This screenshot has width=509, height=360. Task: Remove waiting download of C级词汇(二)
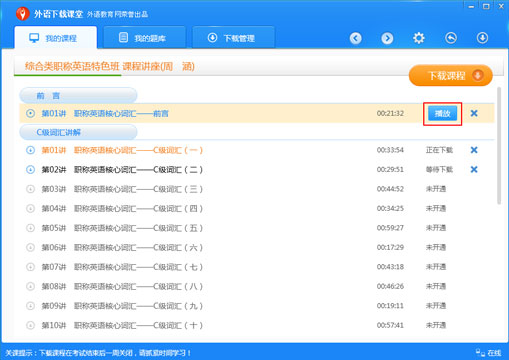[x=474, y=170]
